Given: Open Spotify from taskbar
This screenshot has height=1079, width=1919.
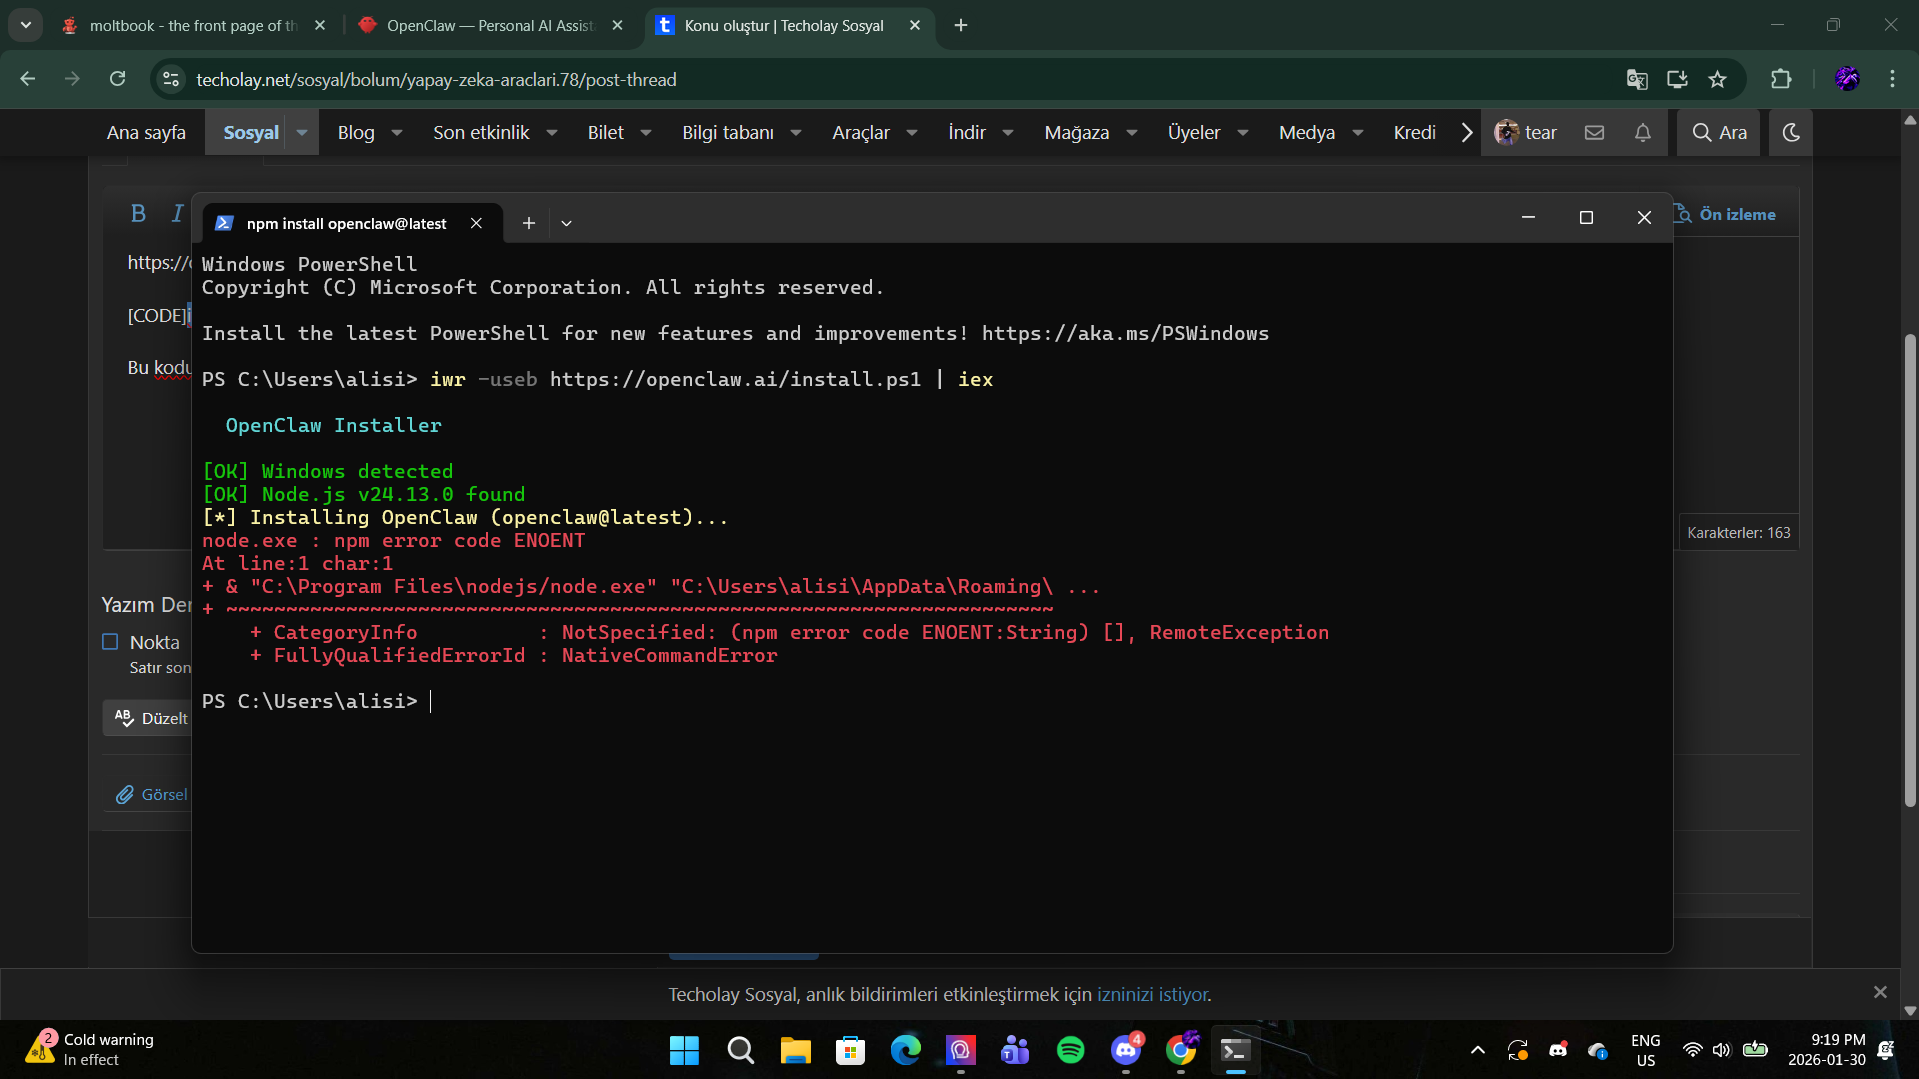Looking at the screenshot, I should click(1070, 1050).
